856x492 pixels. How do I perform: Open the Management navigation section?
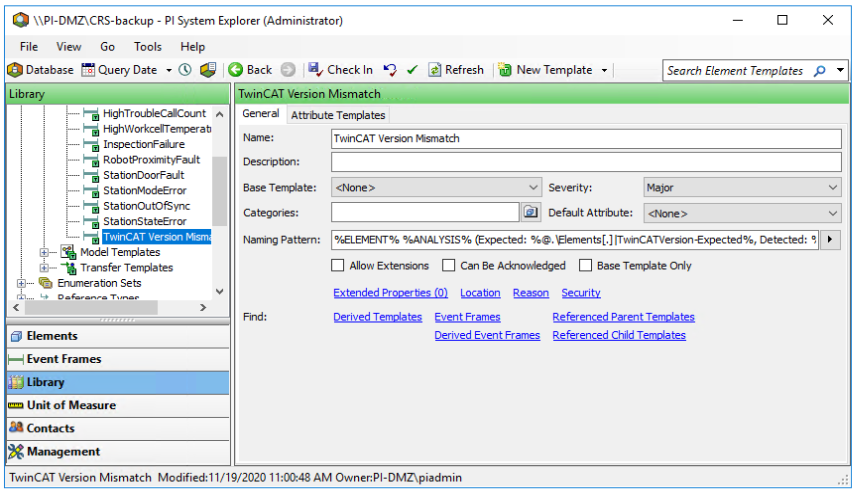tap(118, 452)
